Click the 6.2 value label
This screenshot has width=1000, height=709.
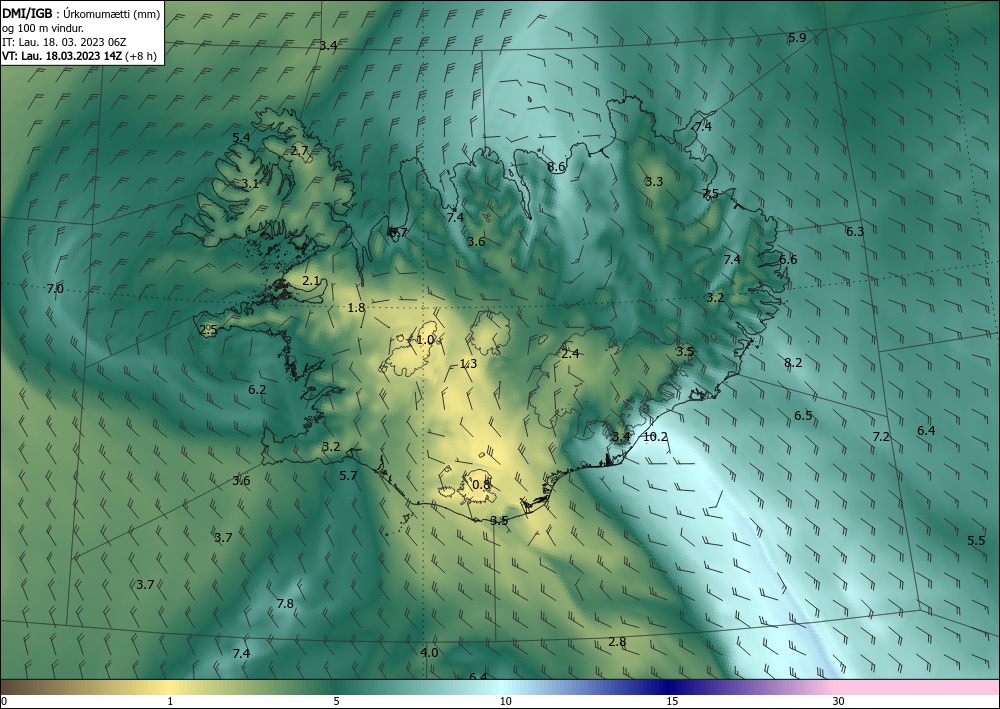pos(257,390)
